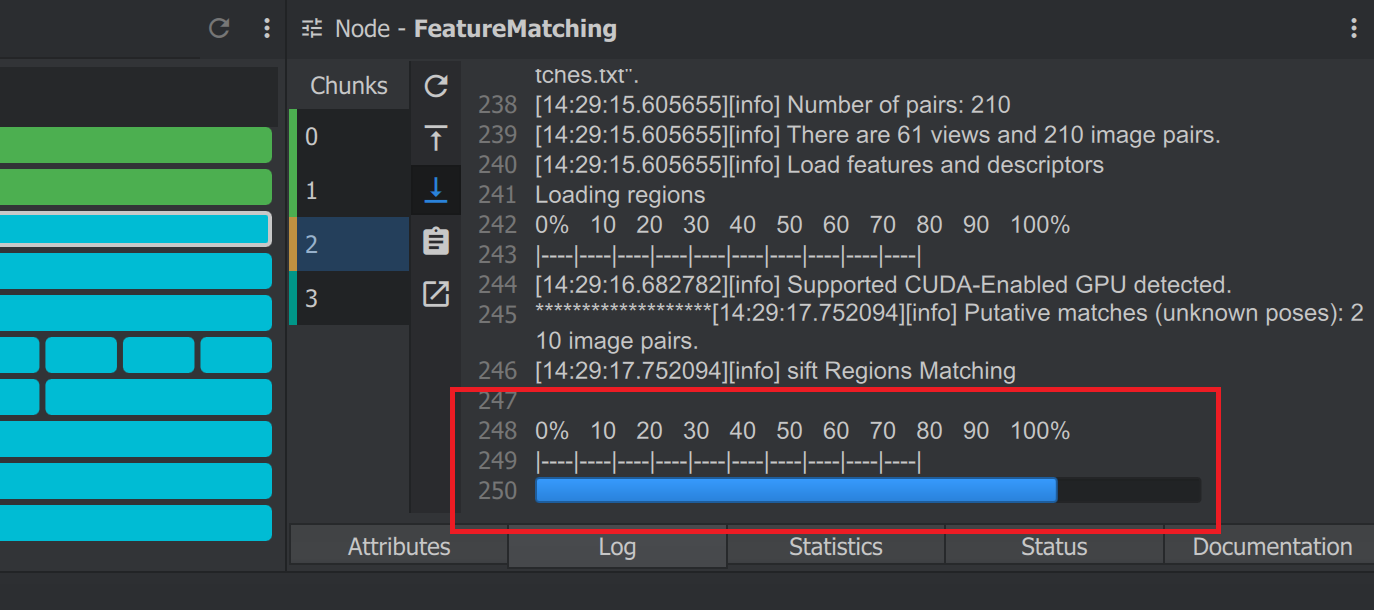Disable auto-scroll to bottom of log
Screen dimensions: 1374x610
point(436,190)
